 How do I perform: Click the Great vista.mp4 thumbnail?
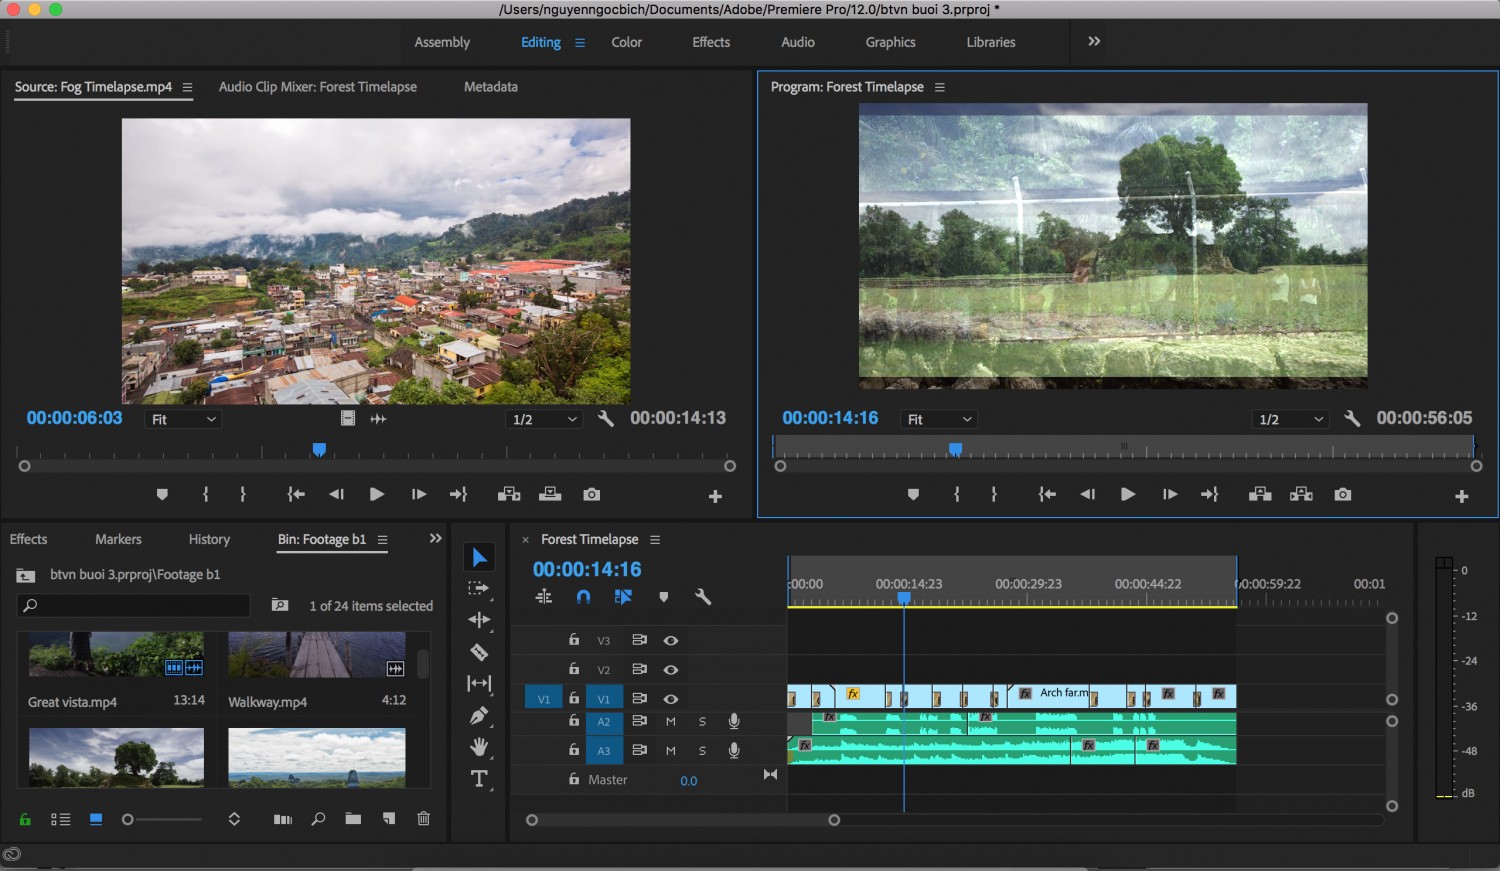point(116,654)
